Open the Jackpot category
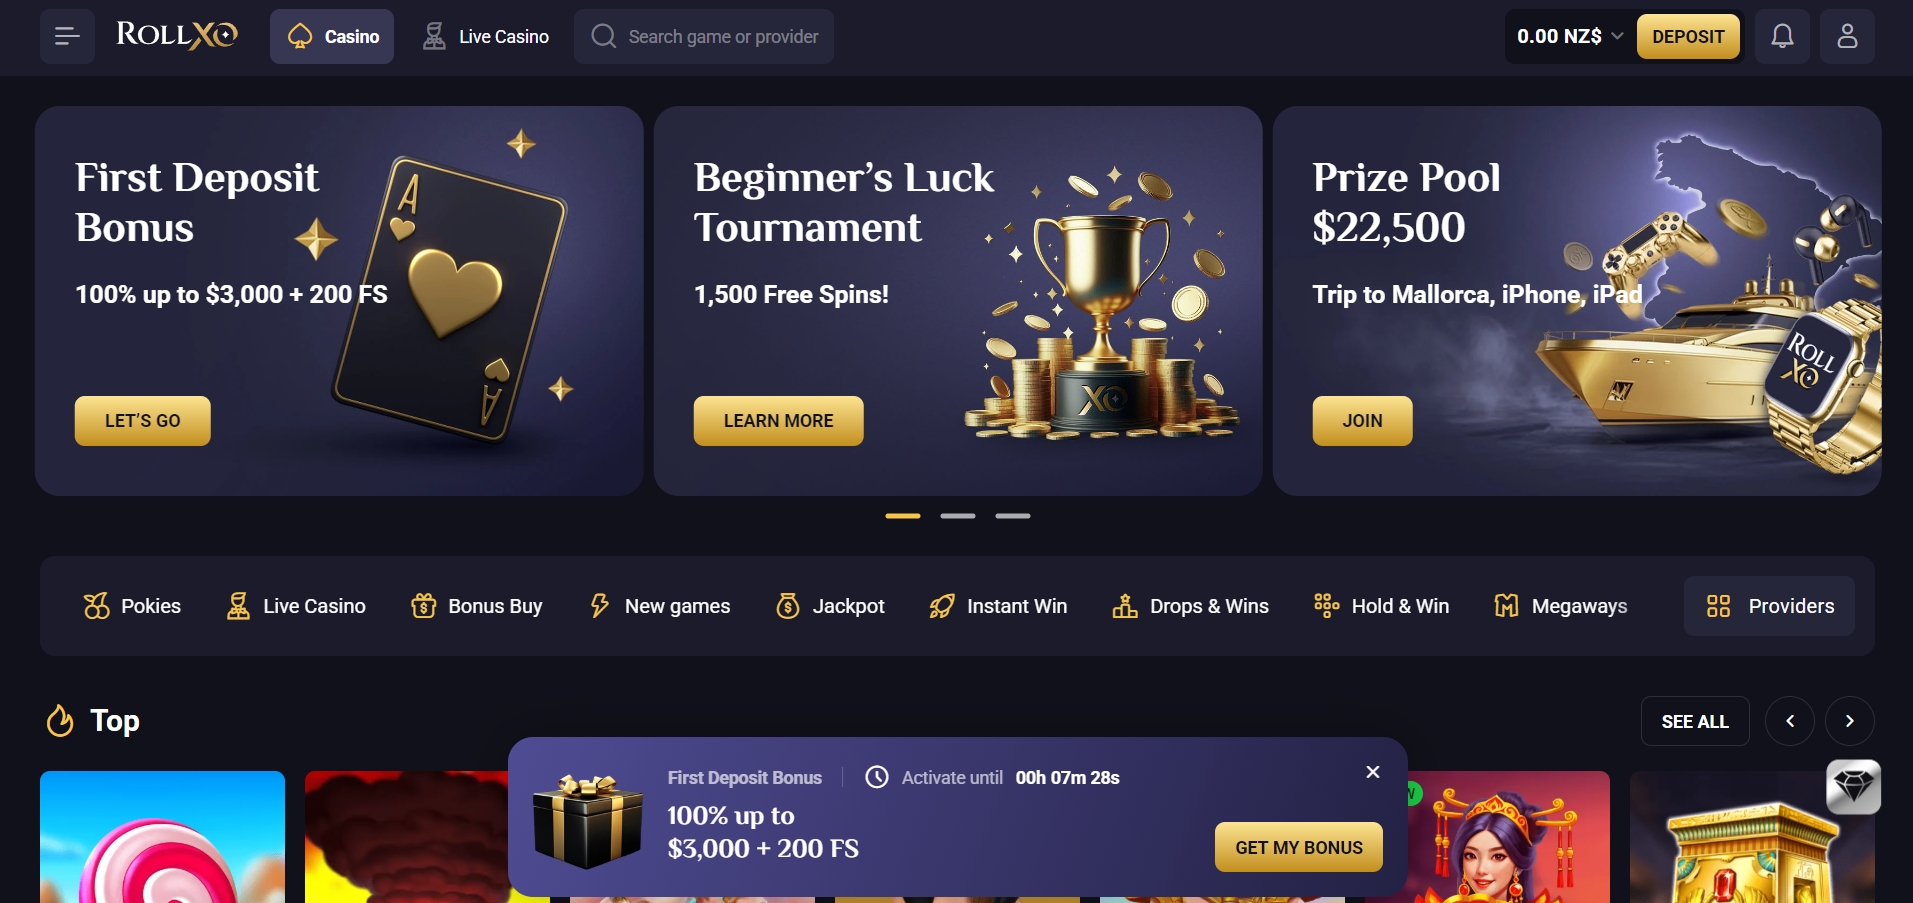This screenshot has height=903, width=1913. tap(830, 606)
